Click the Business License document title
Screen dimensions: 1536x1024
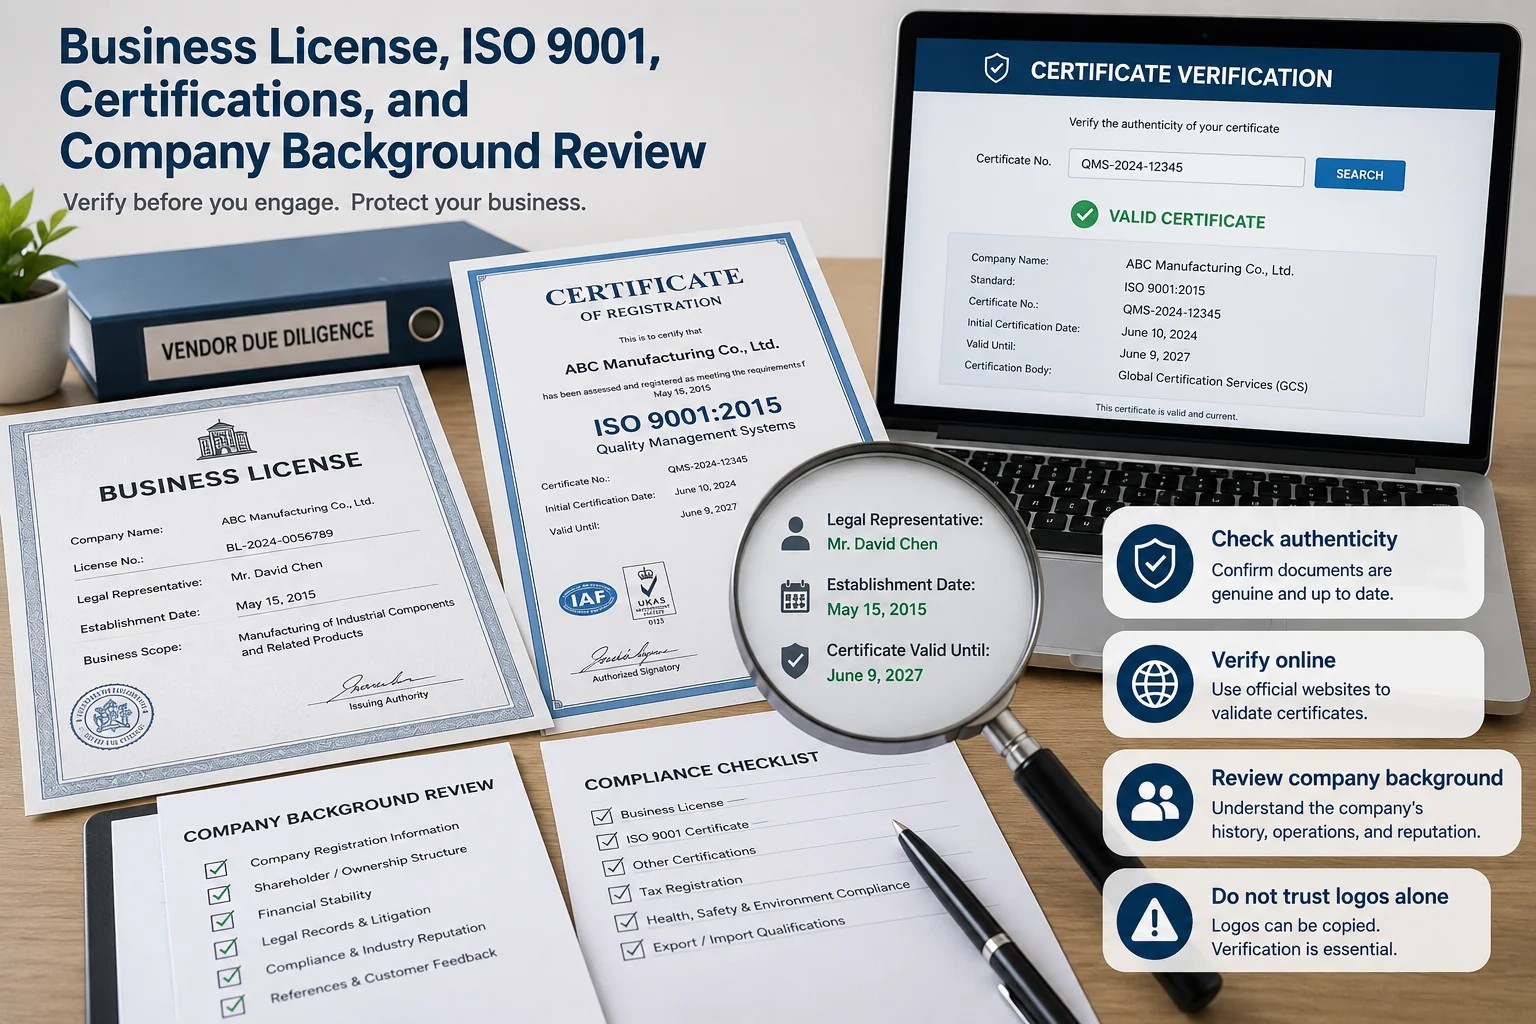pyautogui.click(x=230, y=476)
